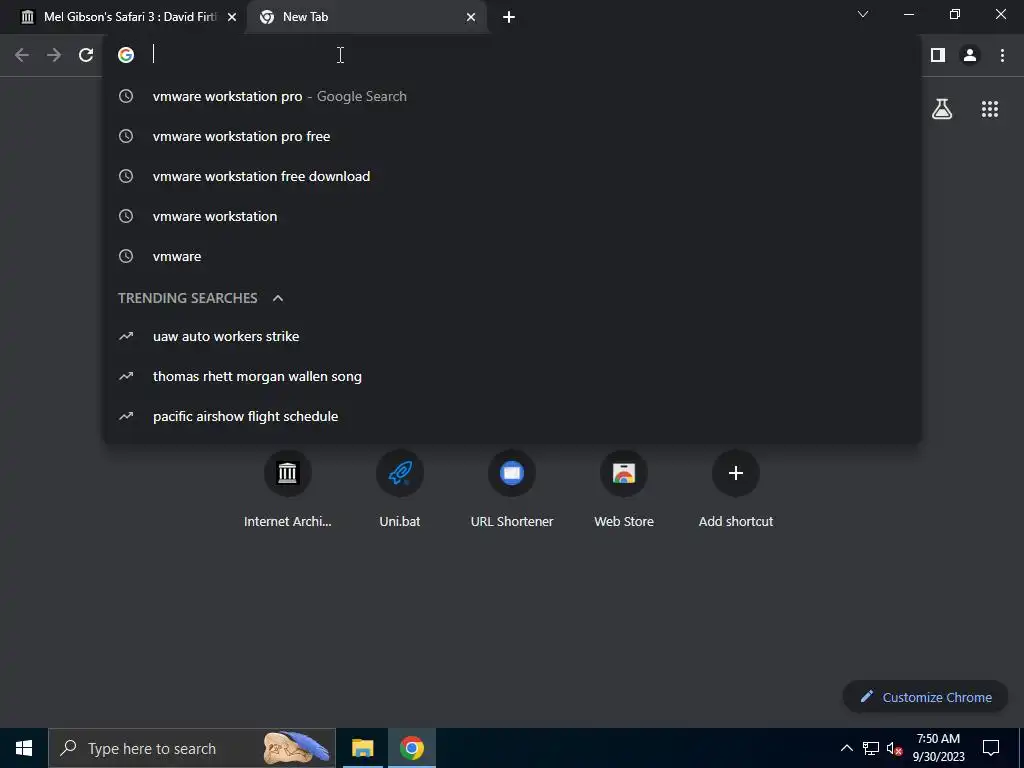Pick trending search 'thomas rhett morgan wallen song'
Image resolution: width=1024 pixels, height=768 pixels.
512,376
